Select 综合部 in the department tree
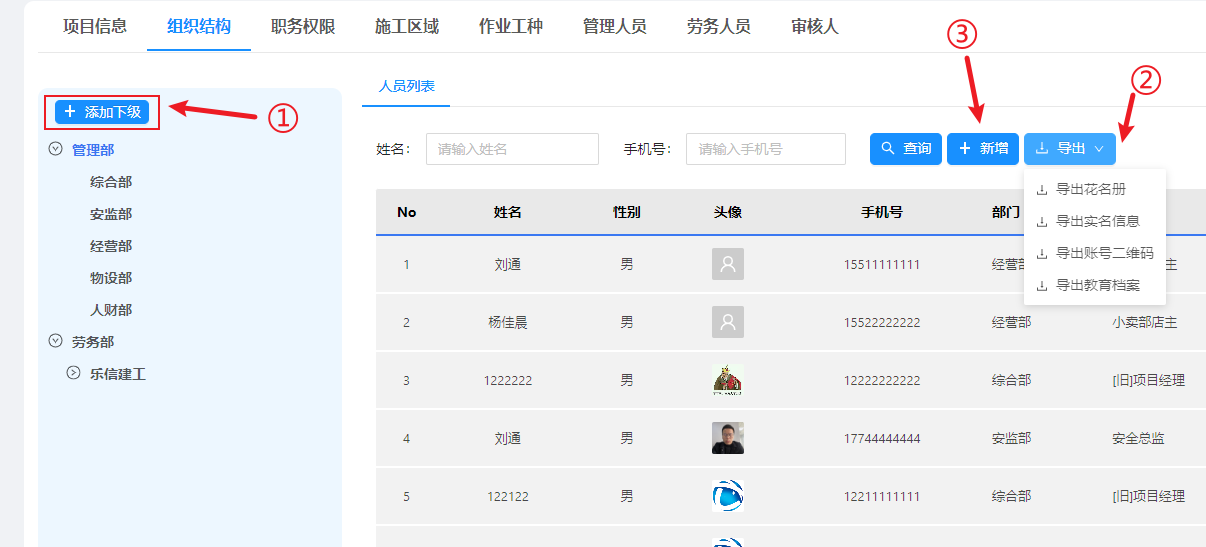The height and width of the screenshot is (547, 1206). click(111, 182)
